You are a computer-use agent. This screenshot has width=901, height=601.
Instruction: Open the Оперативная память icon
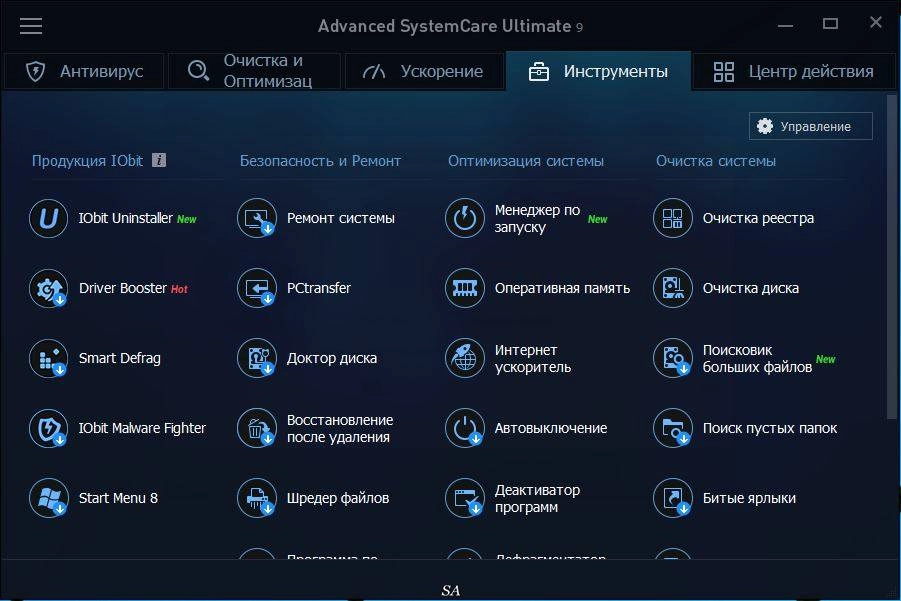[465, 288]
